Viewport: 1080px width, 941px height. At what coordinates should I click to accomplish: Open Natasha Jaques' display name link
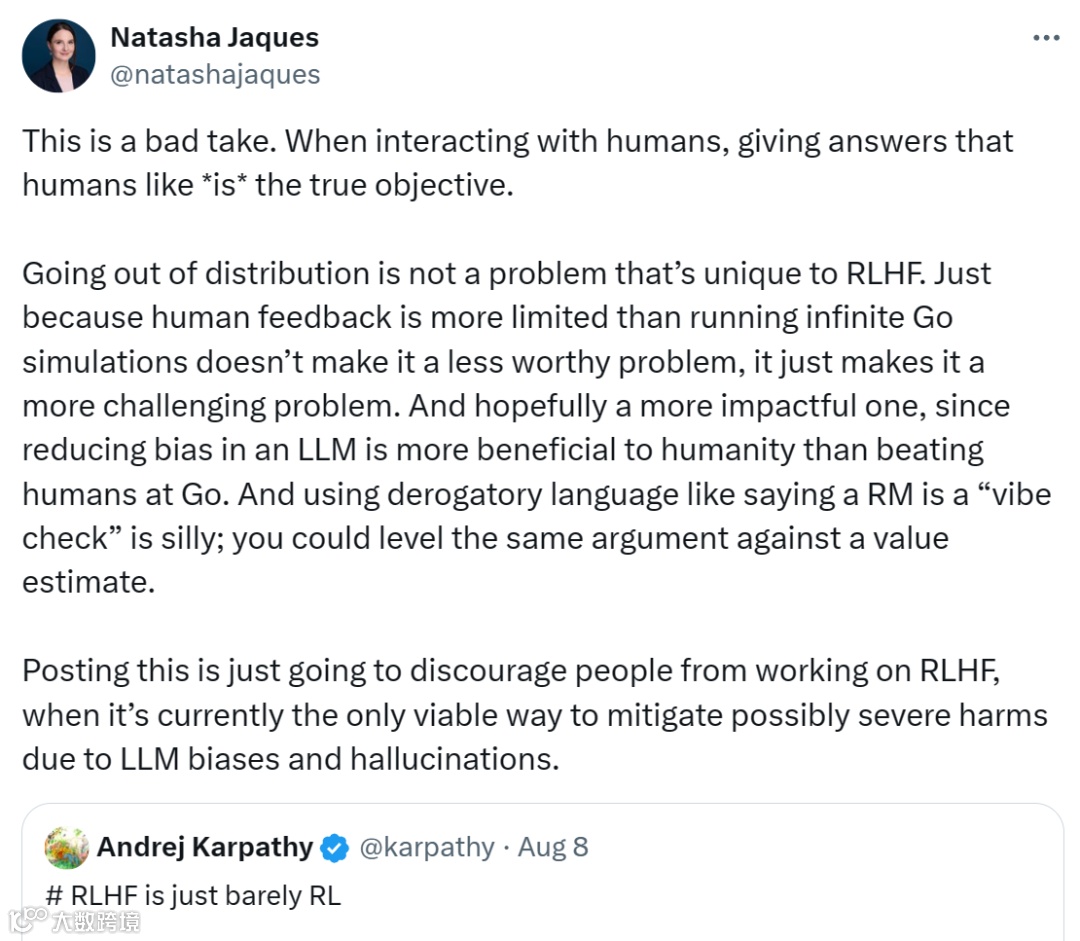tap(214, 38)
